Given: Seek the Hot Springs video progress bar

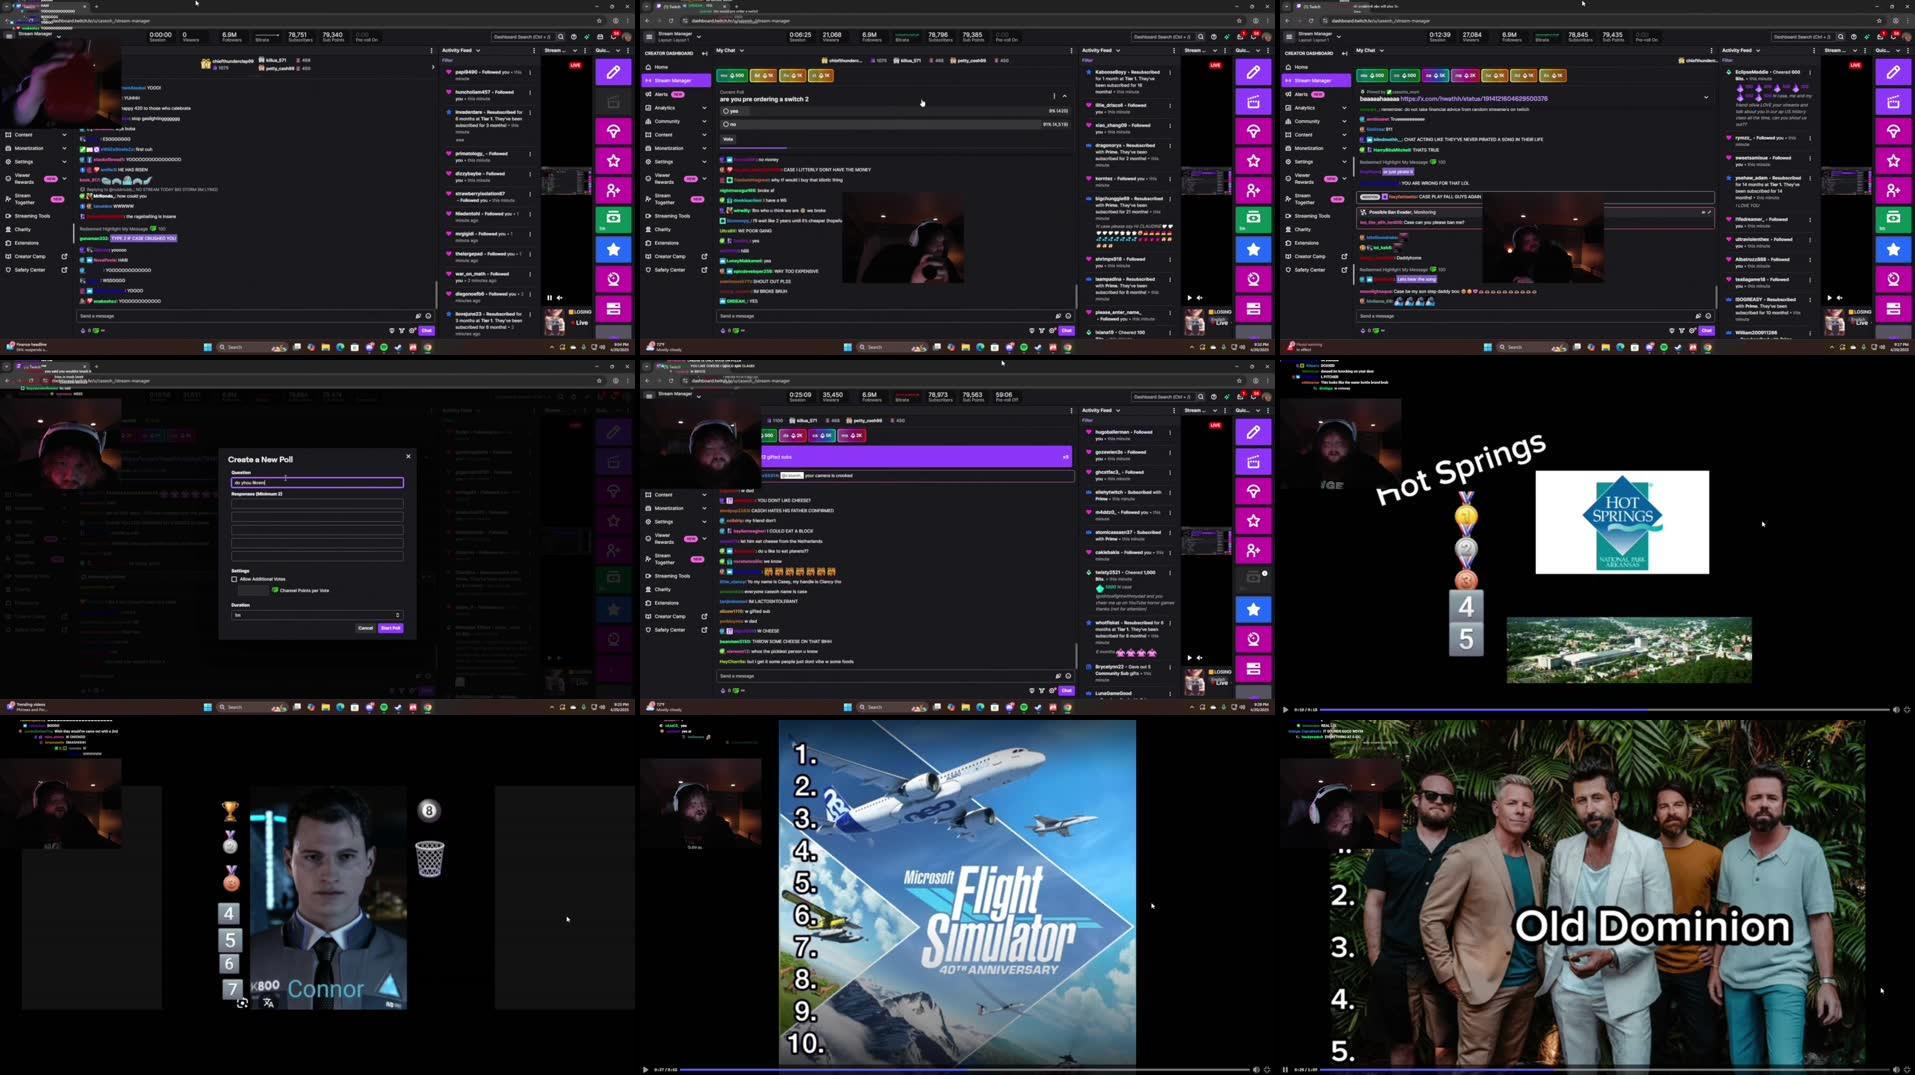Looking at the screenshot, I should tap(1605, 710).
